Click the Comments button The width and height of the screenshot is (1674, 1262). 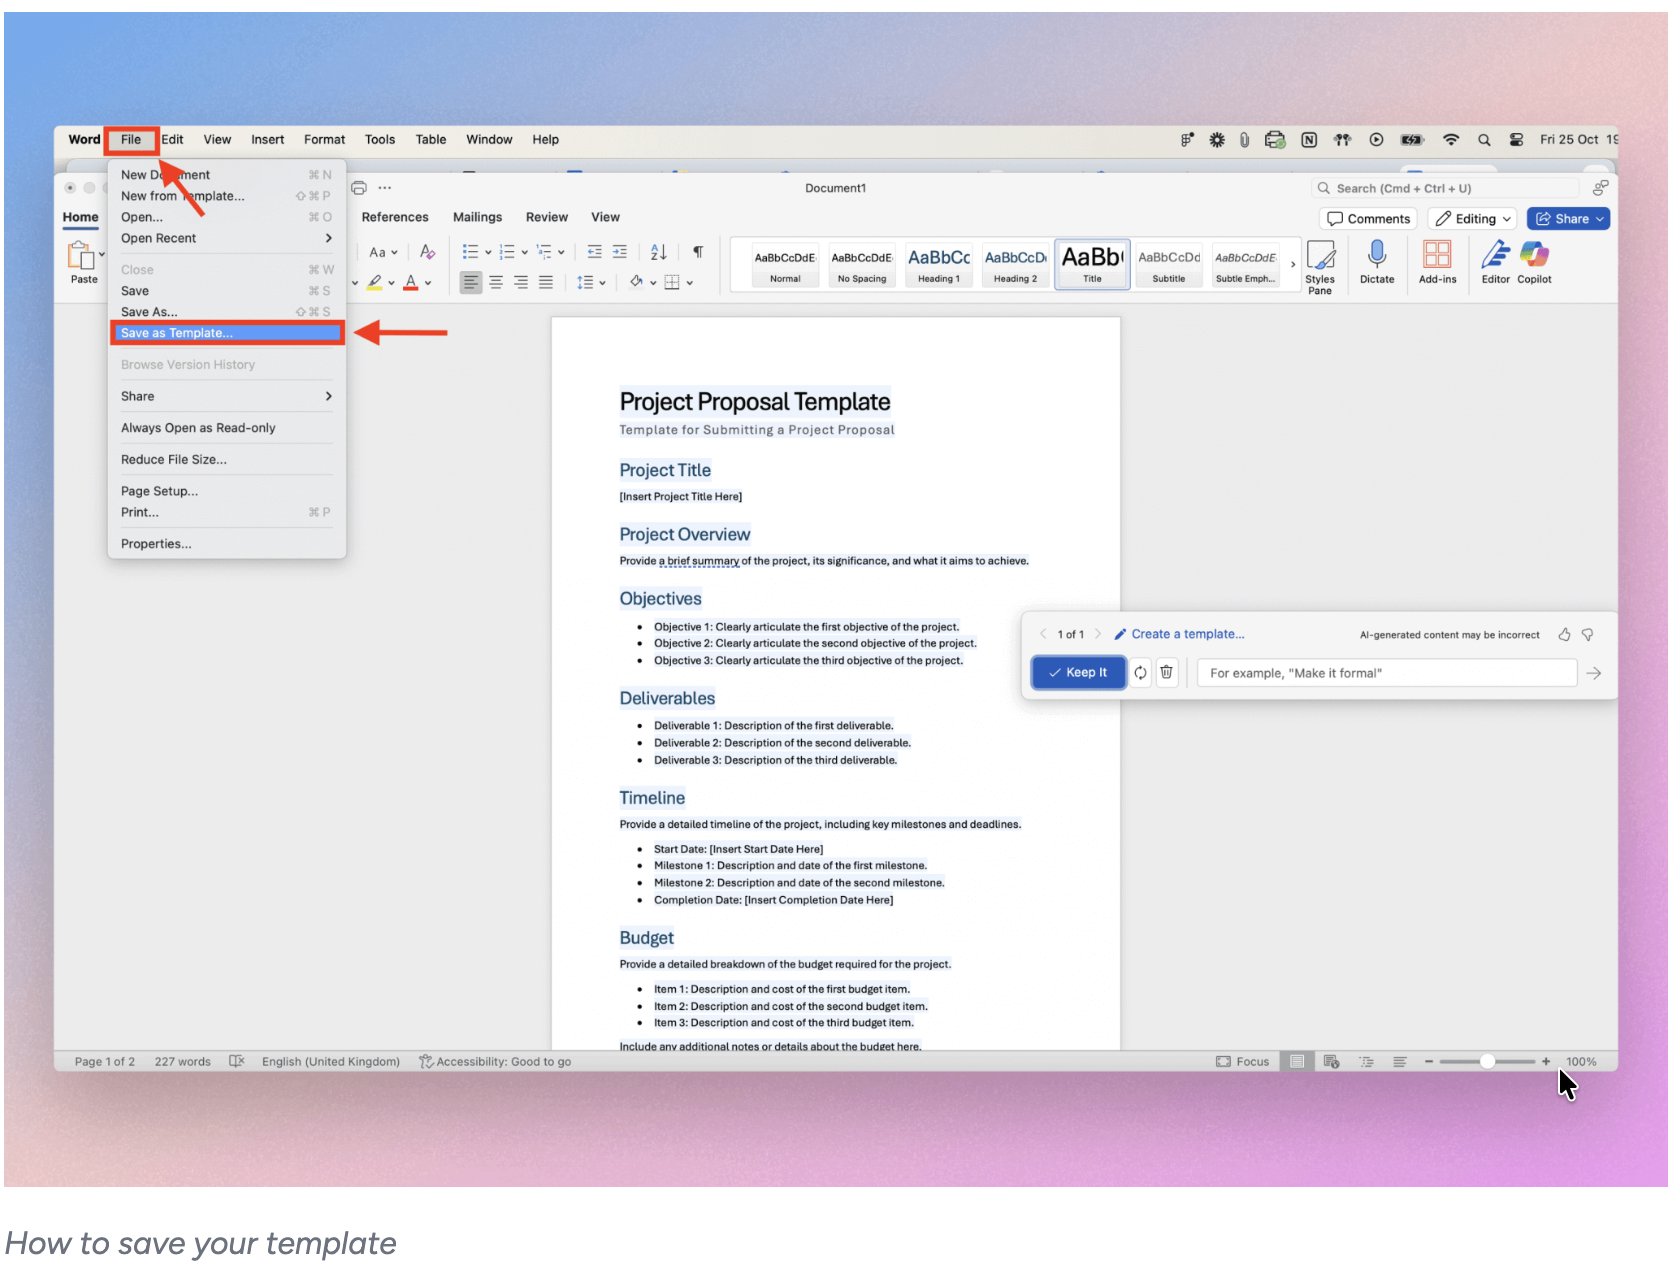click(x=1368, y=219)
